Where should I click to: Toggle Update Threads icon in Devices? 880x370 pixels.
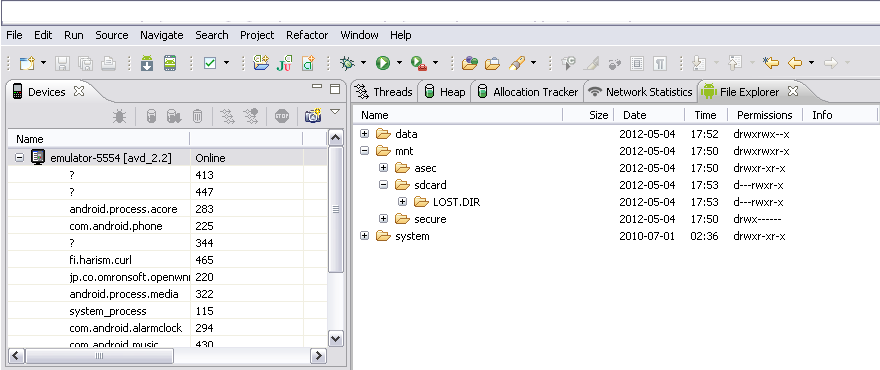point(227,116)
